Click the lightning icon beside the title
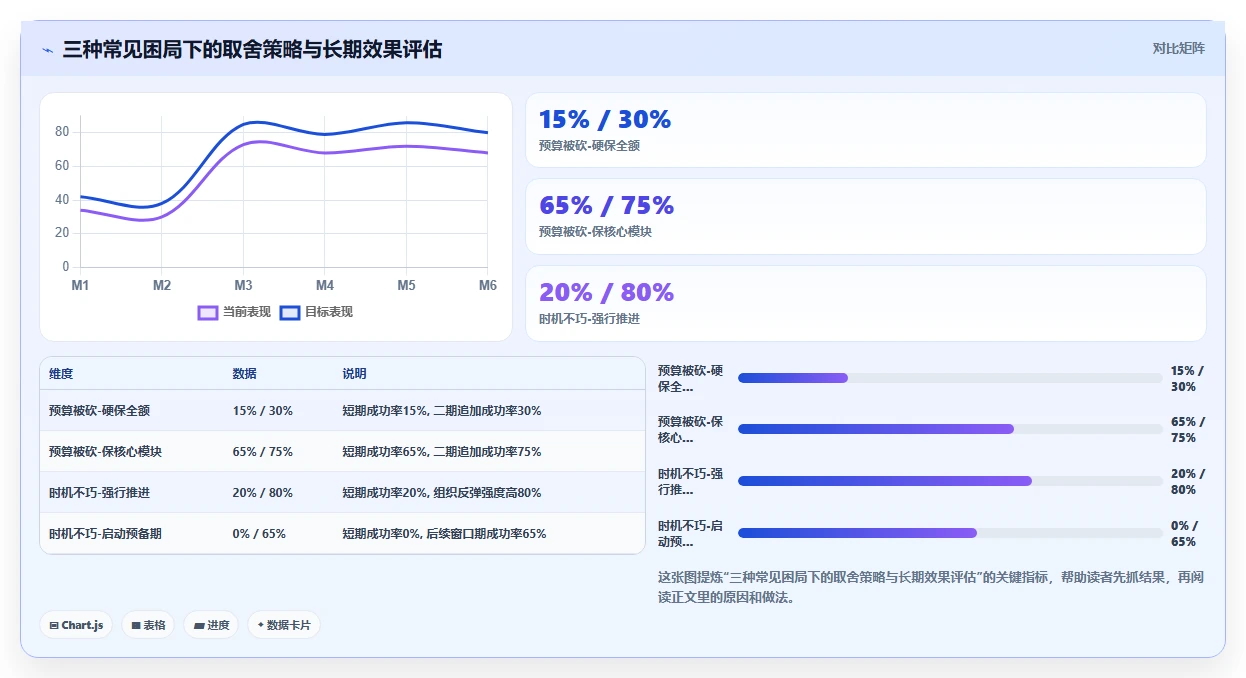This screenshot has height=678, width=1246. coord(47,49)
